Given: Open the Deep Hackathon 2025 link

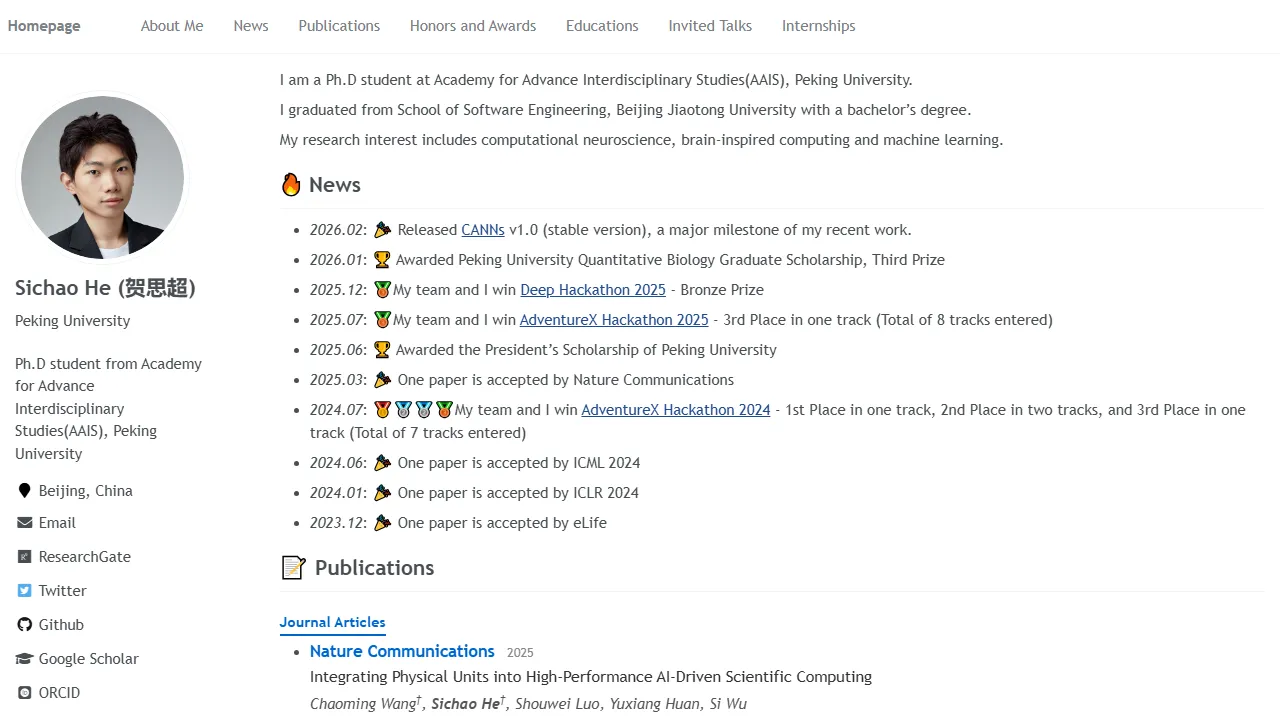Looking at the screenshot, I should click(x=593, y=289).
